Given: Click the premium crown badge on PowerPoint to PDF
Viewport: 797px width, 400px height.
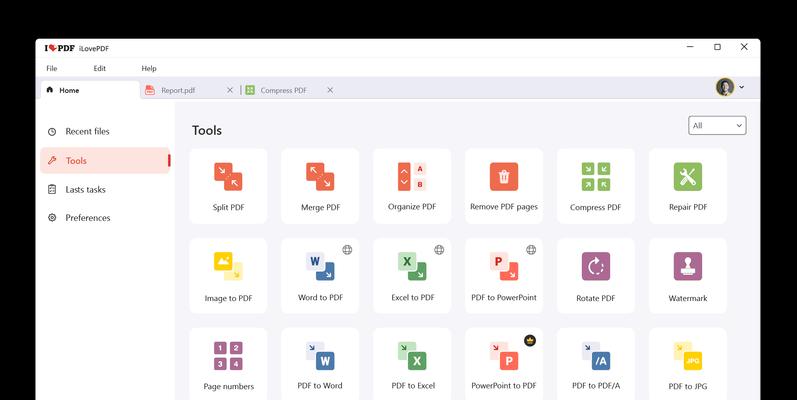Looking at the screenshot, I should [530, 340].
